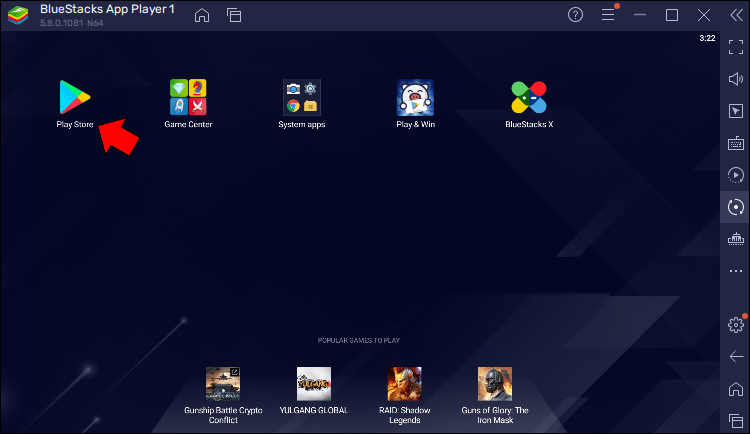Open keyboard controls icon in sidebar

[736, 143]
